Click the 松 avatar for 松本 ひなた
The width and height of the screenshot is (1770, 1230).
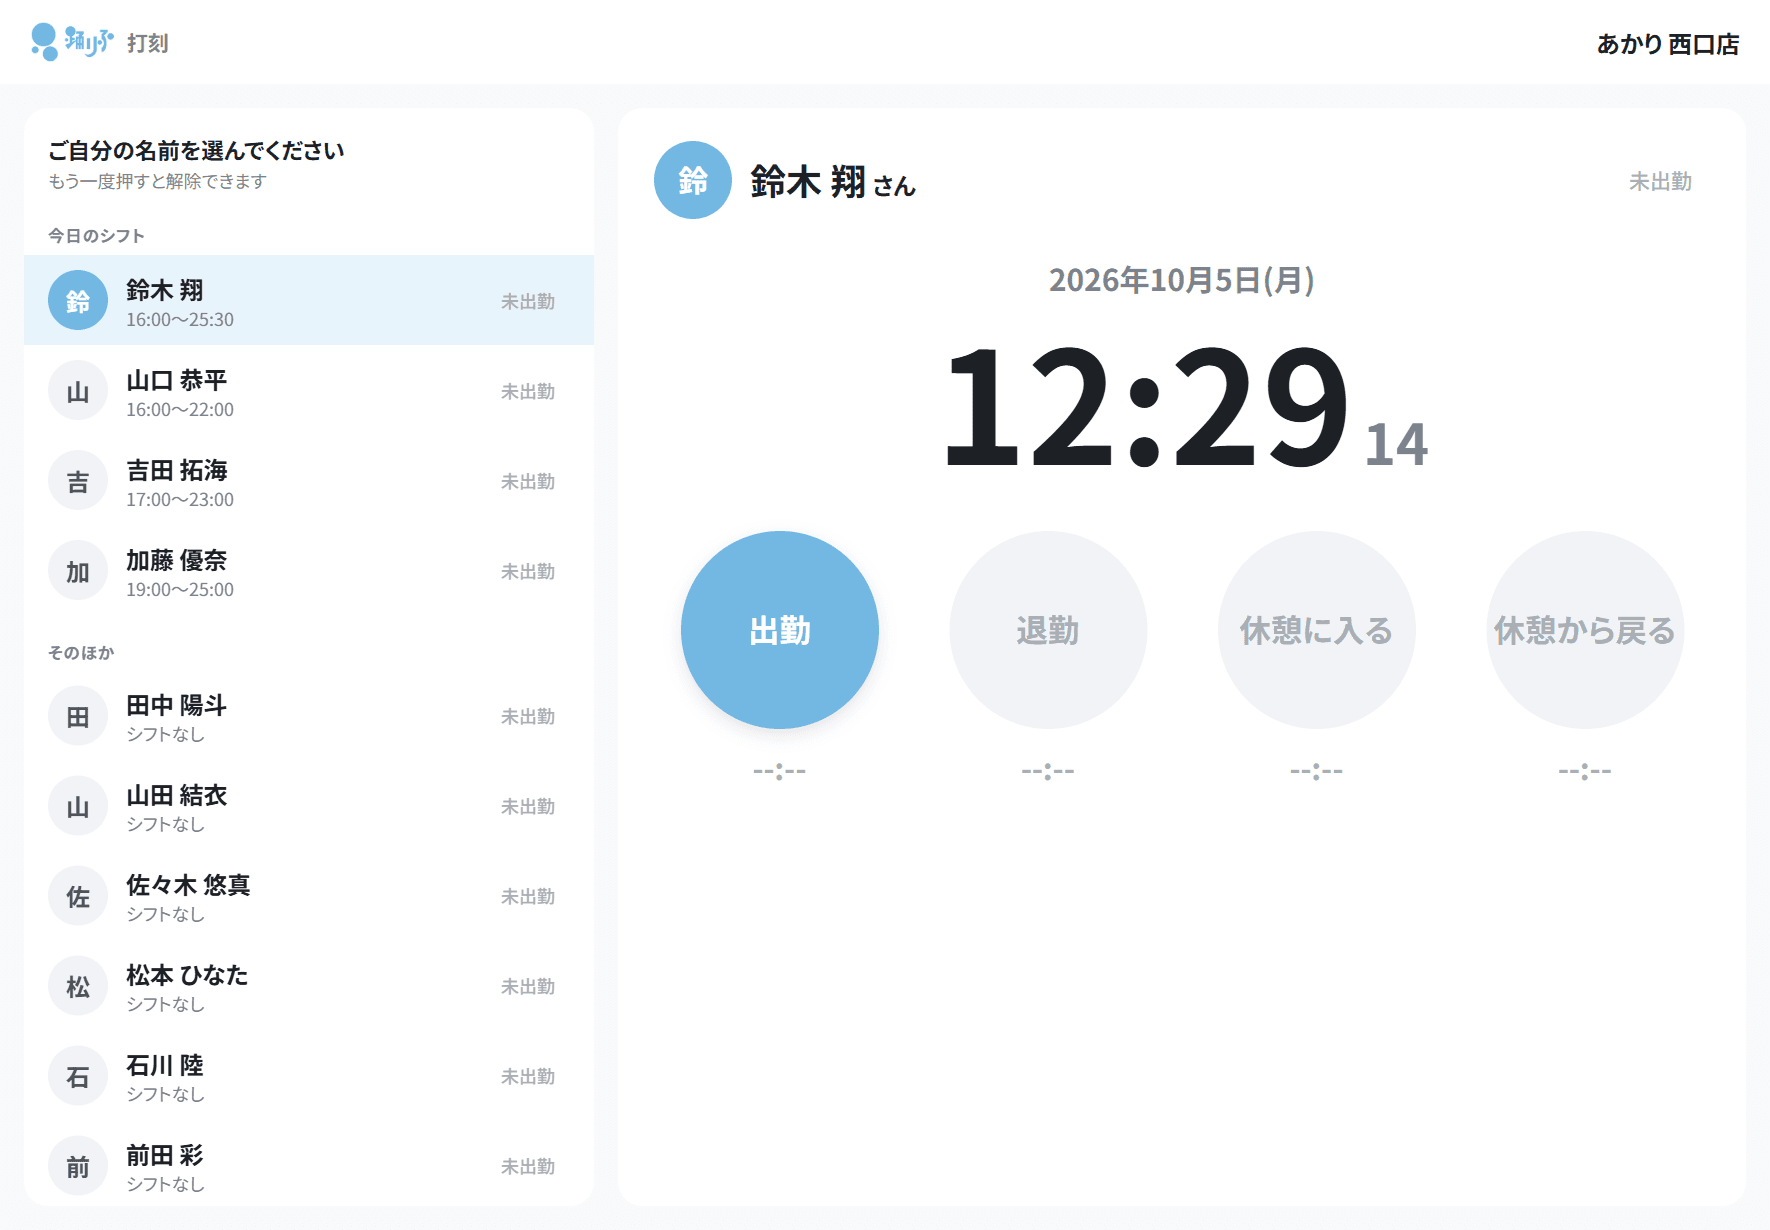coord(78,986)
